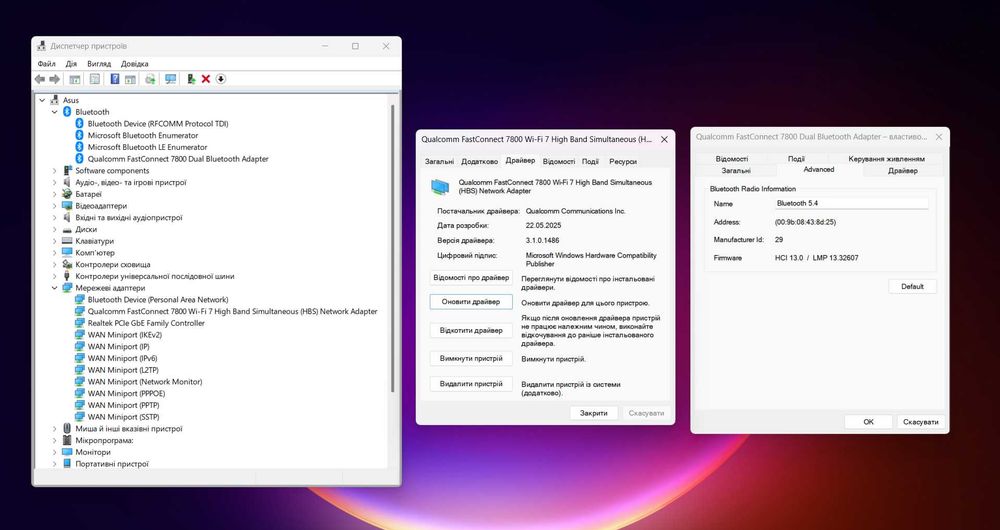Click network adapter icon in Wi-Fi properties dialog
The width and height of the screenshot is (1000, 530).
440,186
